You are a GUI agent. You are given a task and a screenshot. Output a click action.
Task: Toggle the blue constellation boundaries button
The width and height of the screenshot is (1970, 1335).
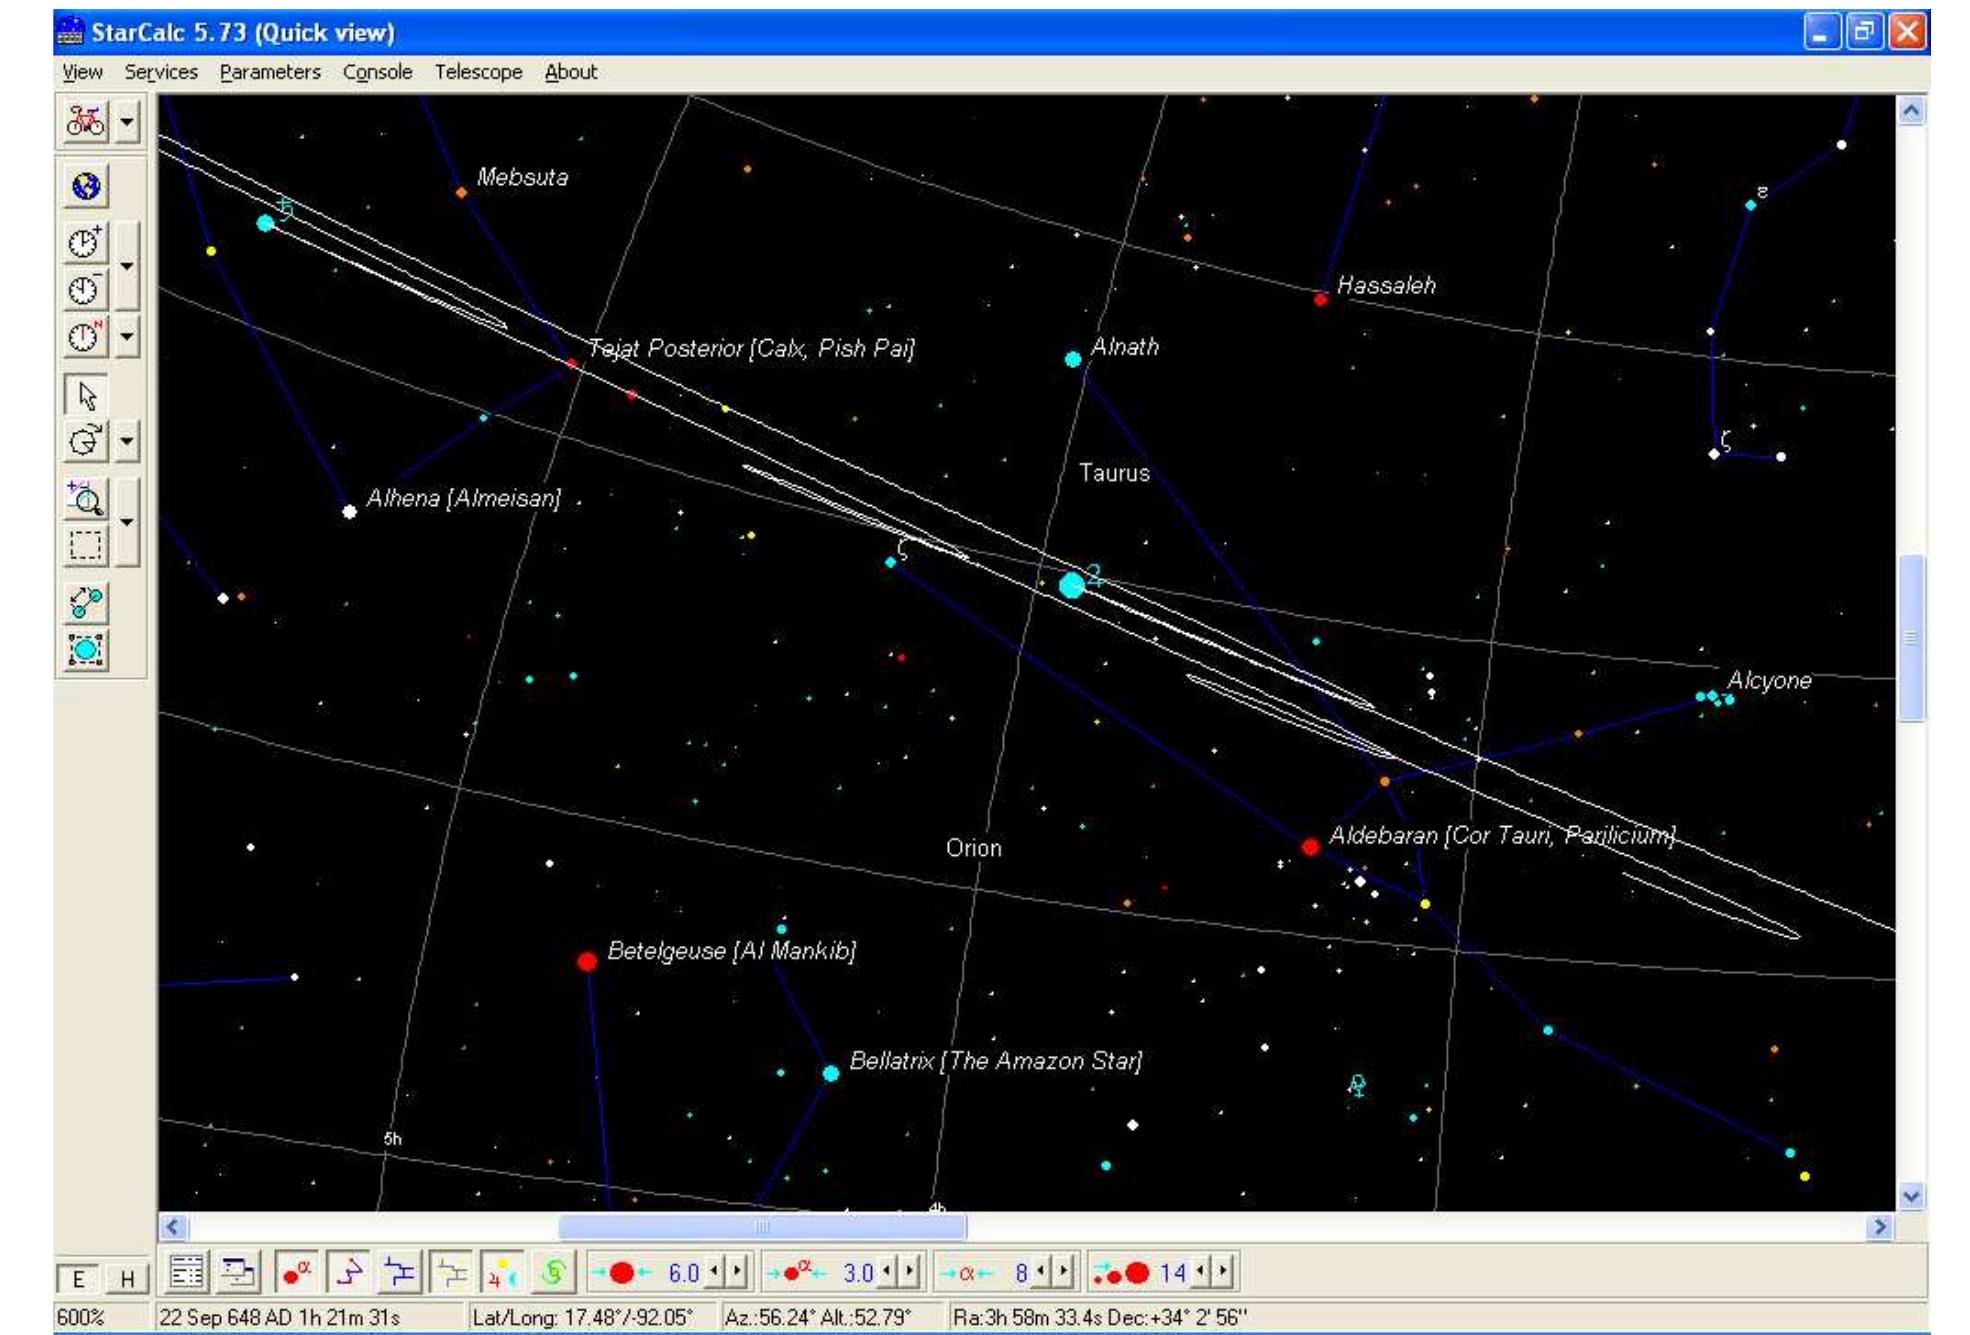(x=399, y=1273)
